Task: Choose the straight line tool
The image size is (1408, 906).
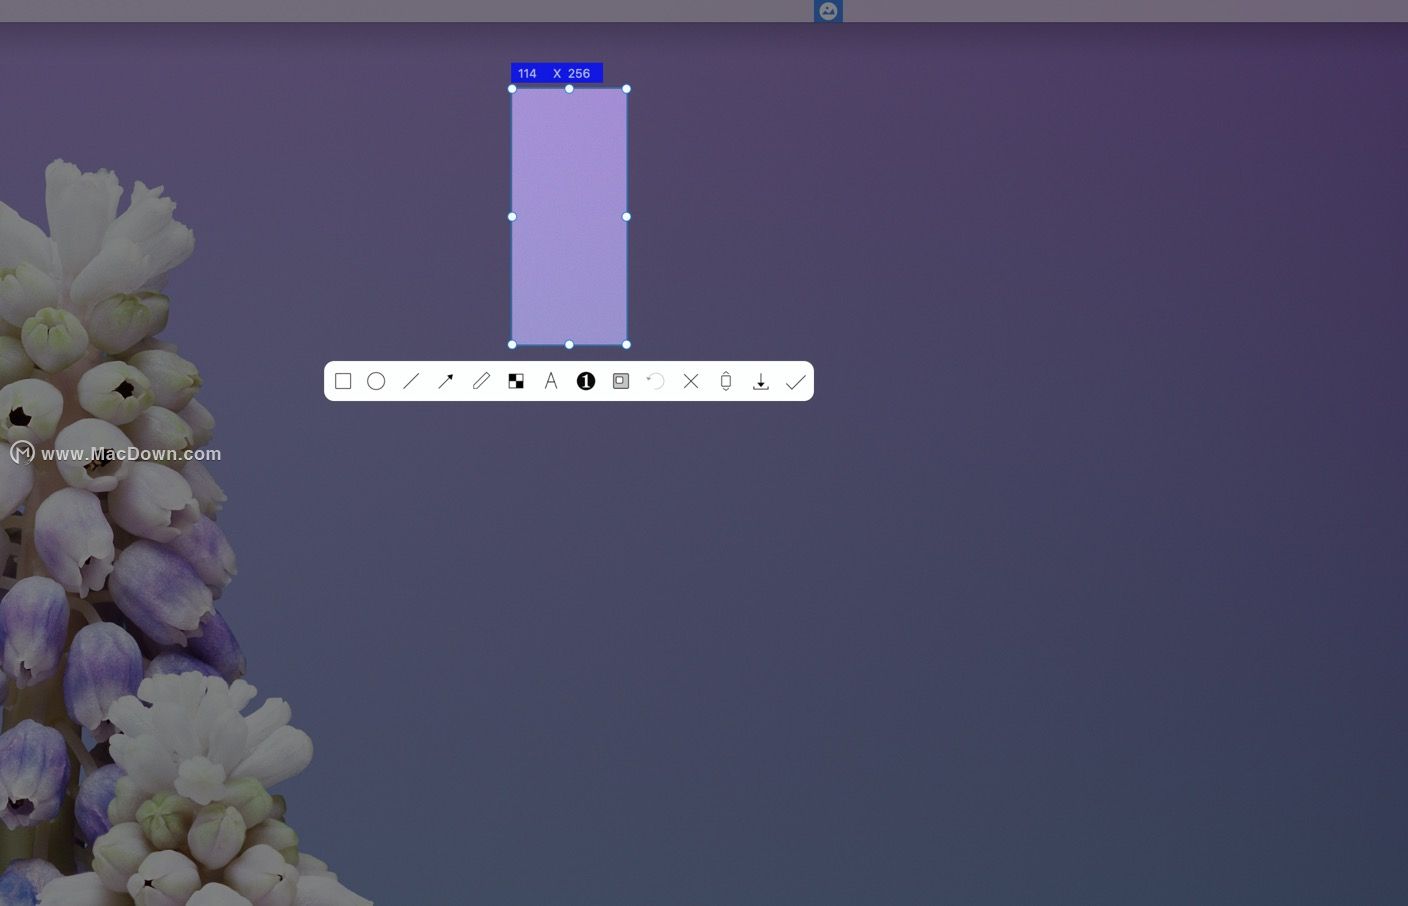Action: pyautogui.click(x=411, y=381)
